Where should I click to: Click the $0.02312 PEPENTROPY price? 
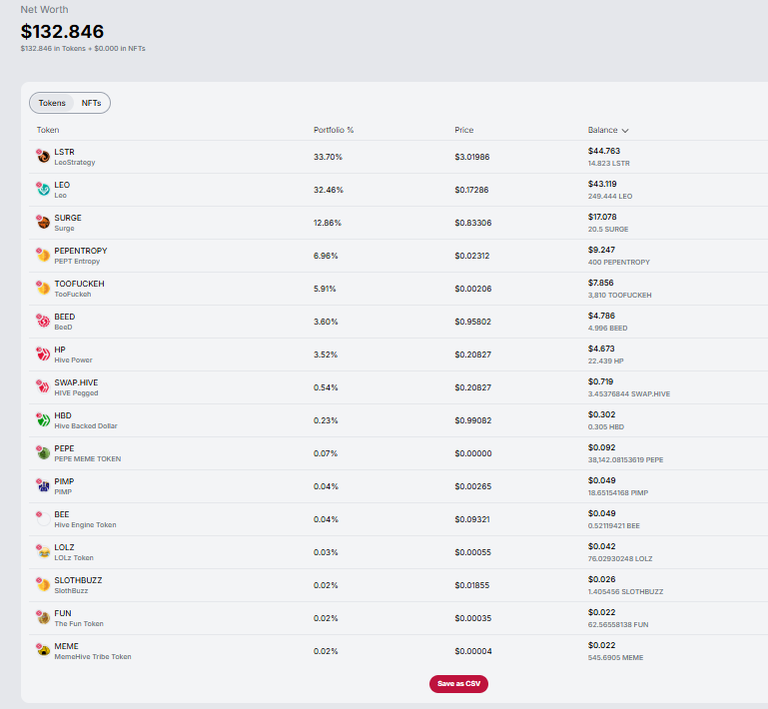472,256
